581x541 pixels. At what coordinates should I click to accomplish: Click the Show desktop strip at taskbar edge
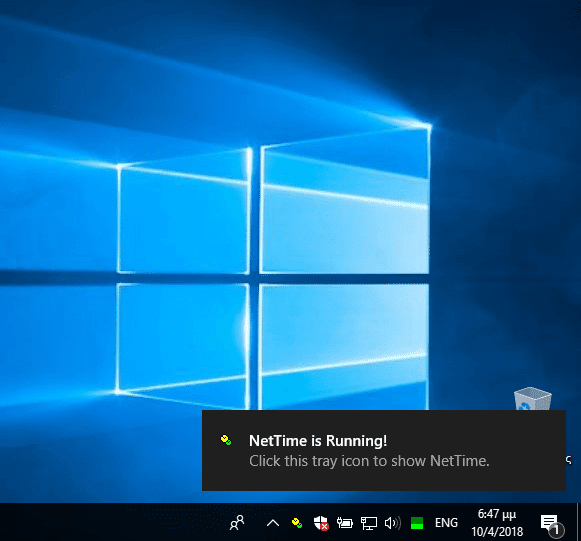[579, 522]
